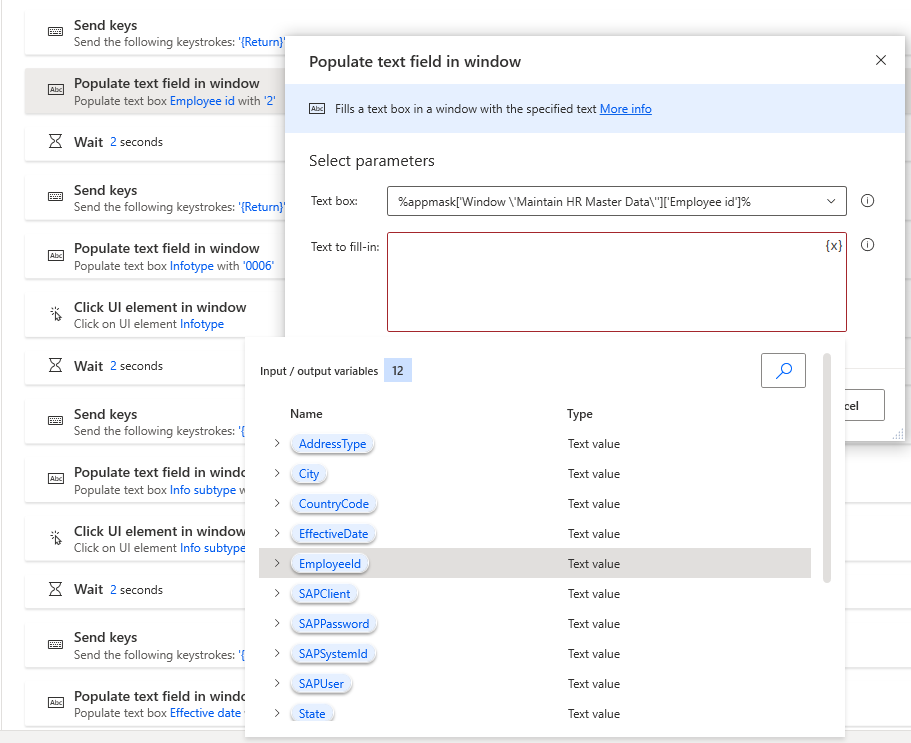Click Info subtype link in Click UI element action

pyautogui.click(x=212, y=548)
